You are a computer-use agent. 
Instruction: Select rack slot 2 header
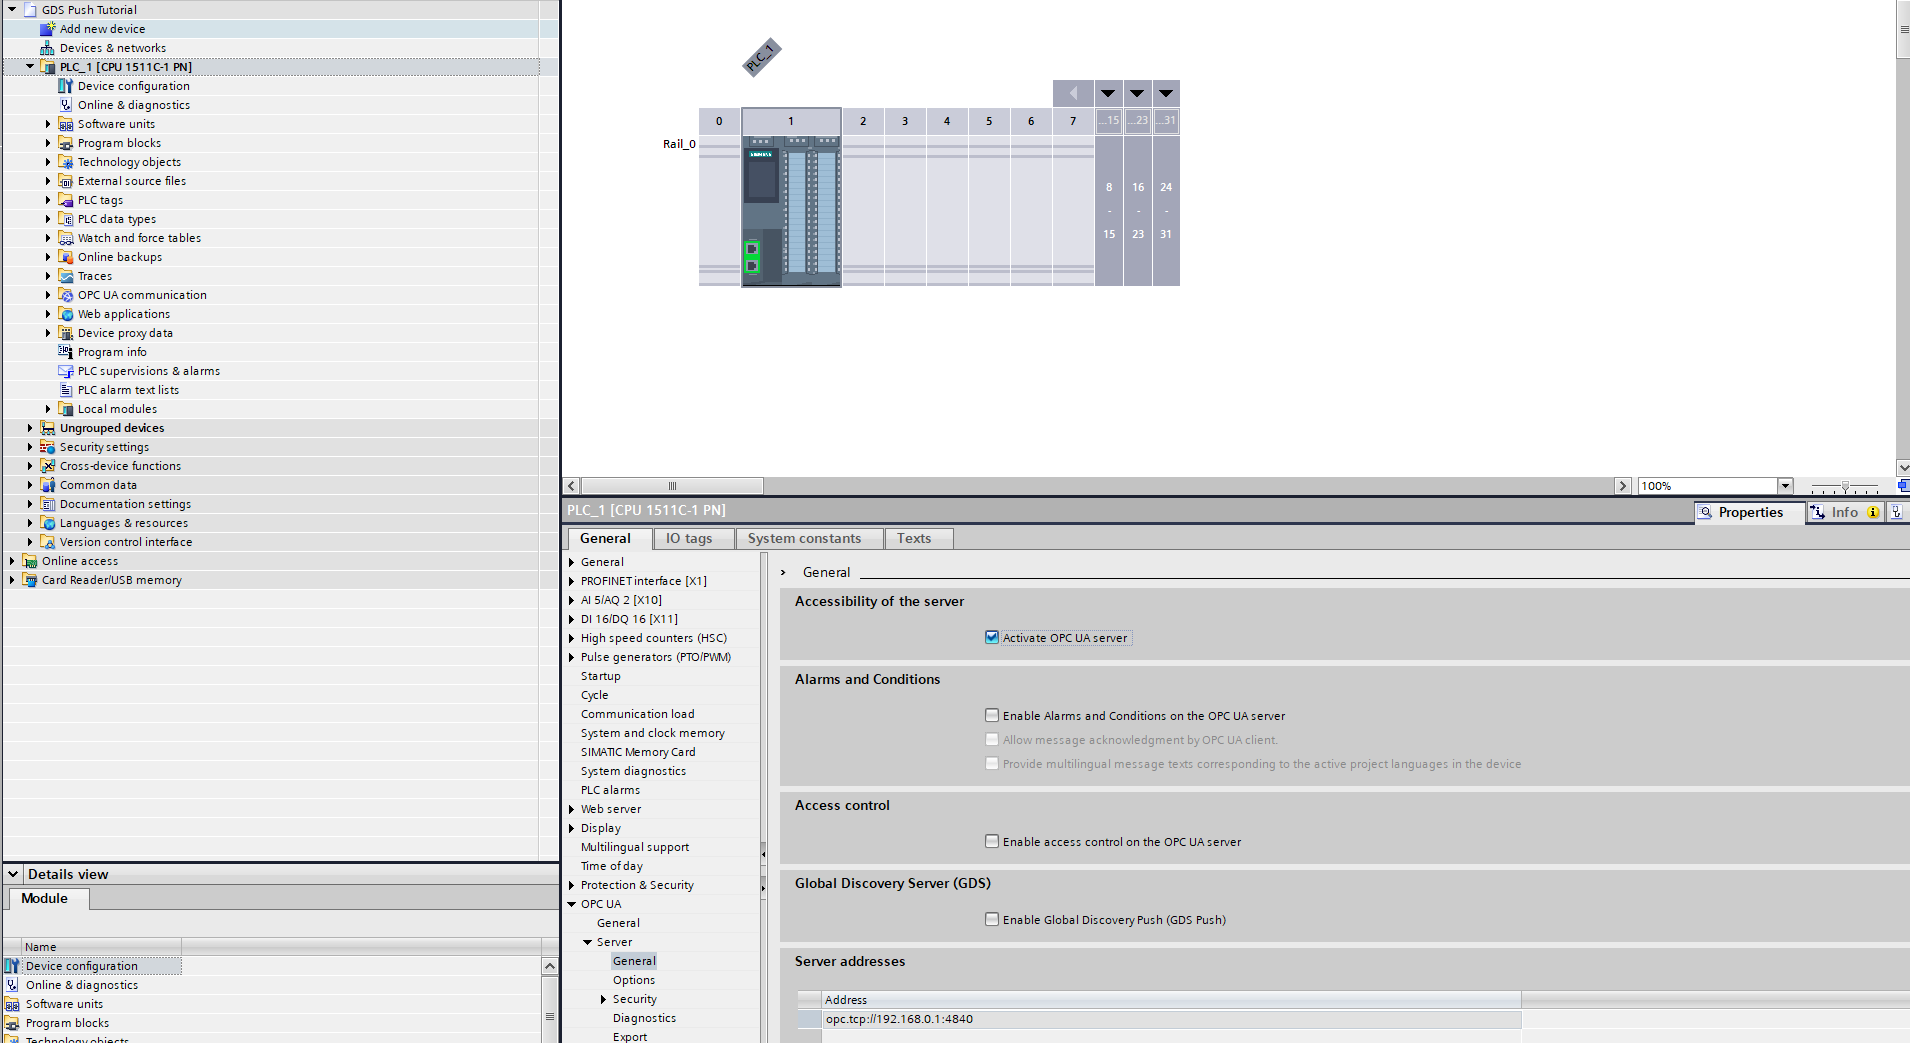pos(863,121)
